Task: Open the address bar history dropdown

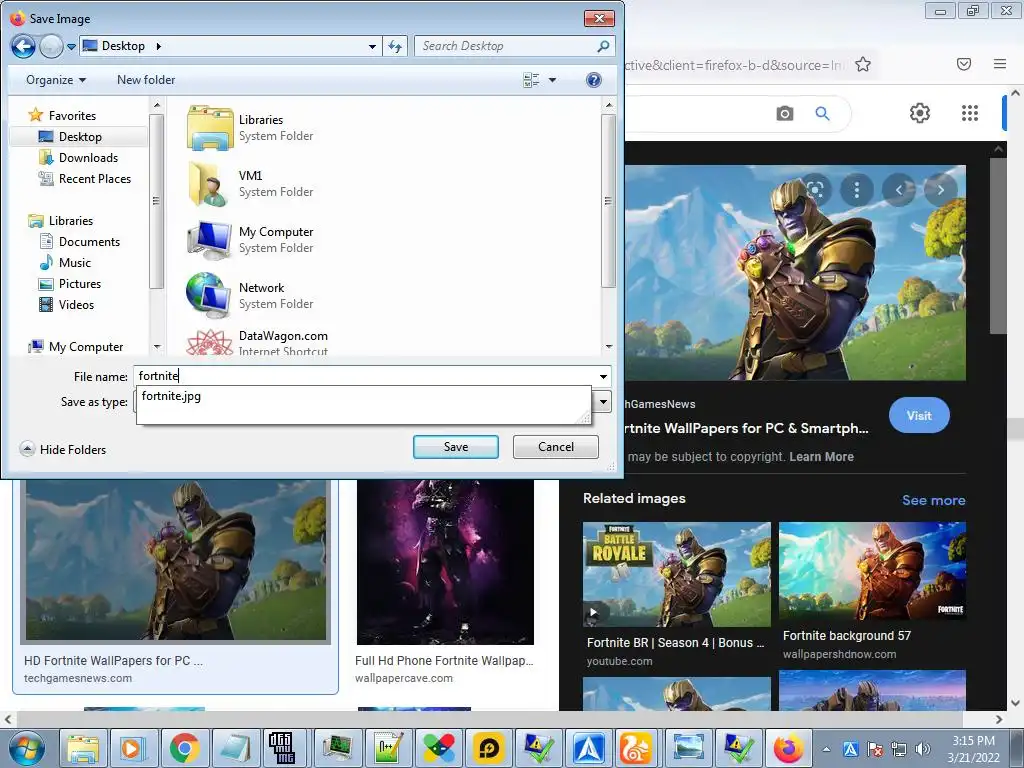Action: [372, 46]
